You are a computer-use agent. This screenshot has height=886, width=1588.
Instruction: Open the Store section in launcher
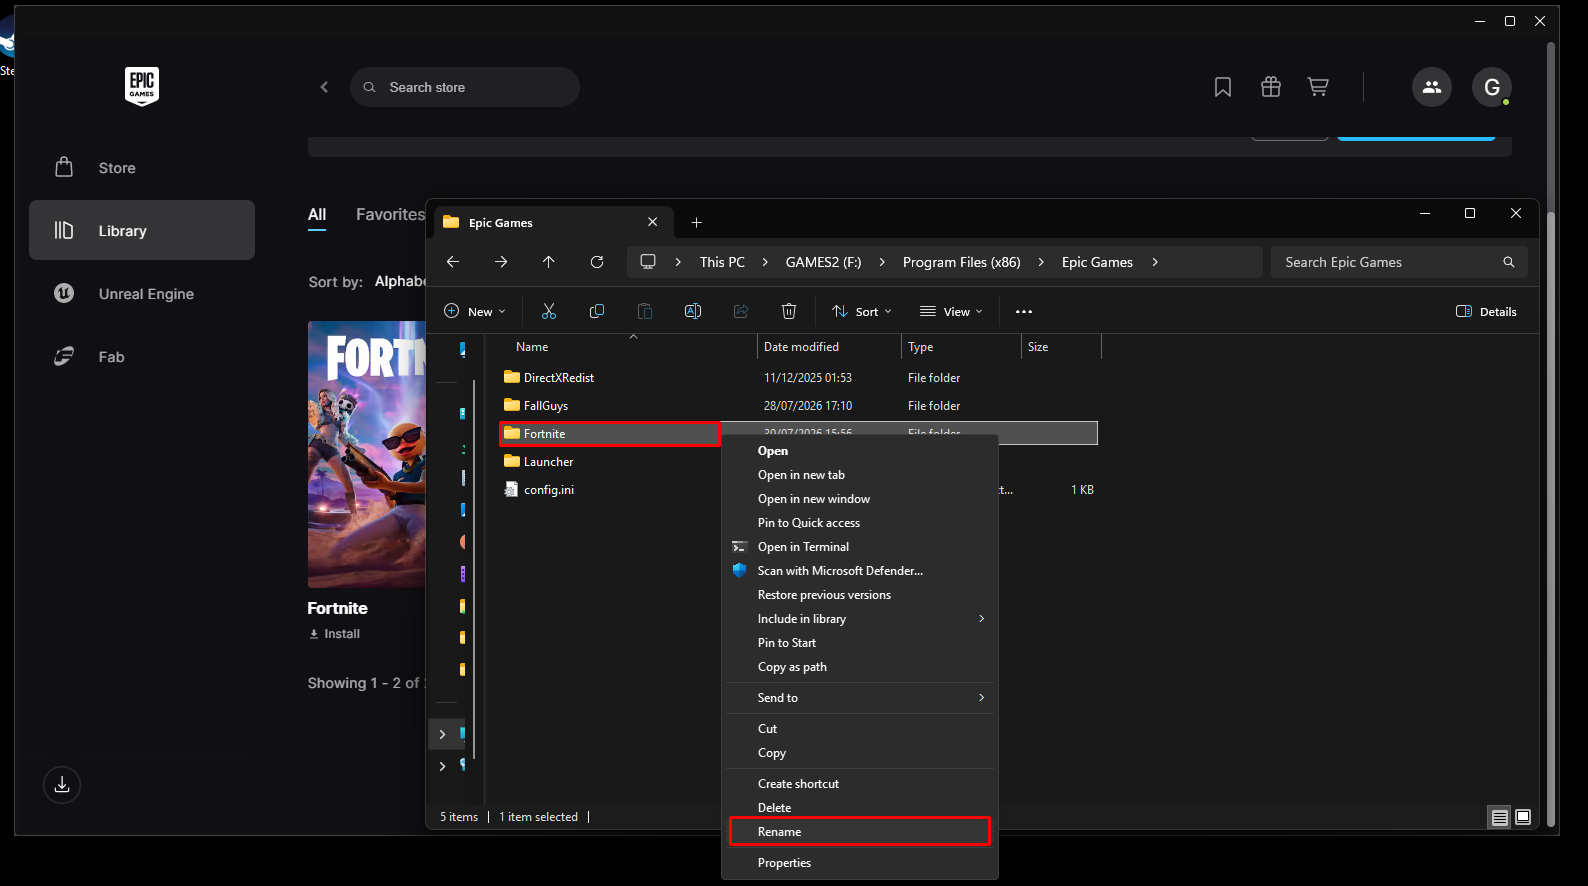142,167
